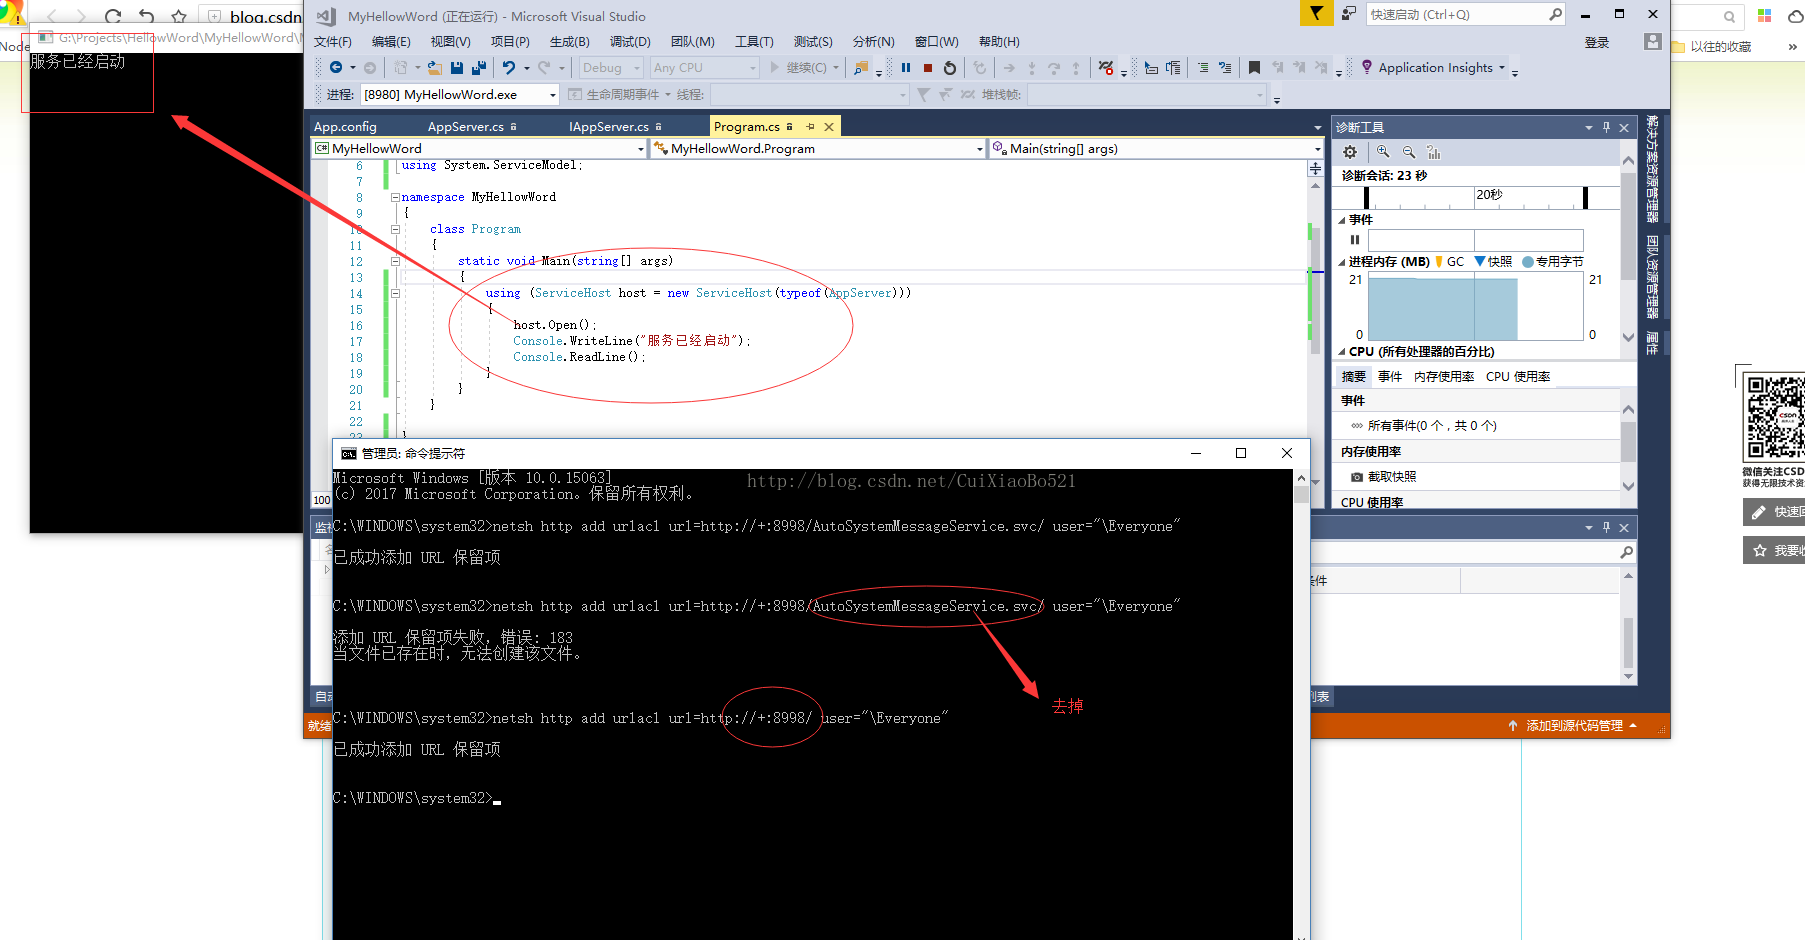Take a memory snapshot via 截取快照
The height and width of the screenshot is (940, 1805).
(x=1384, y=477)
